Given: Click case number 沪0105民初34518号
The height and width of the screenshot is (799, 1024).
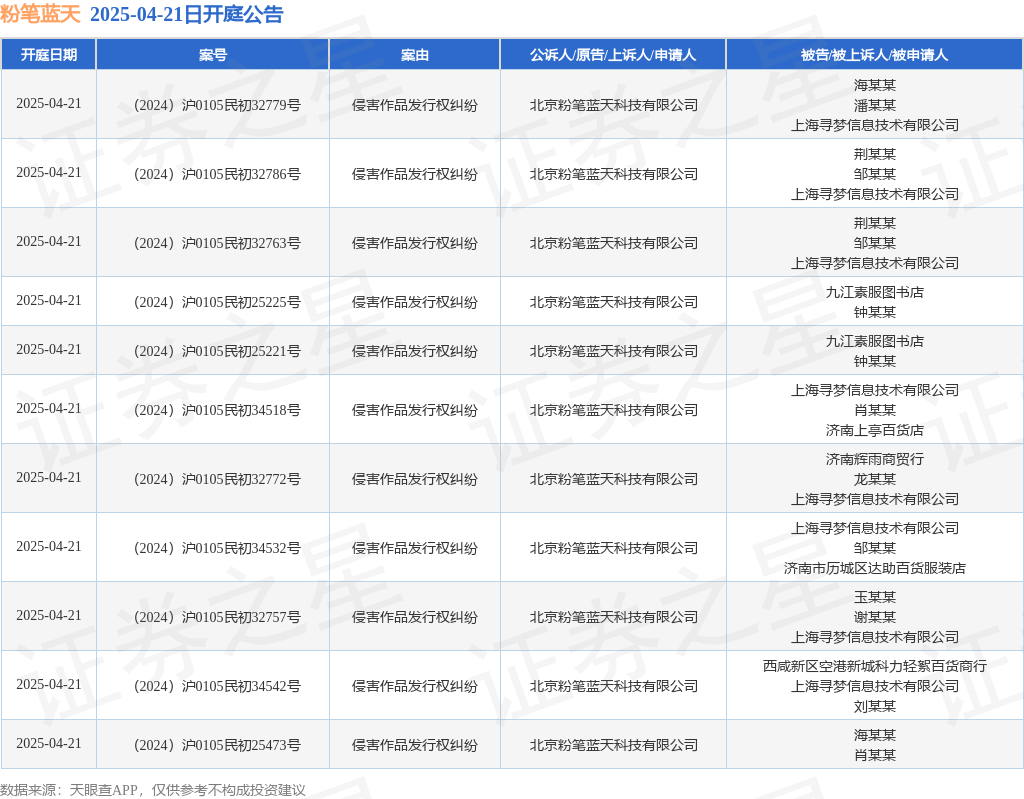Looking at the screenshot, I should tap(217, 410).
